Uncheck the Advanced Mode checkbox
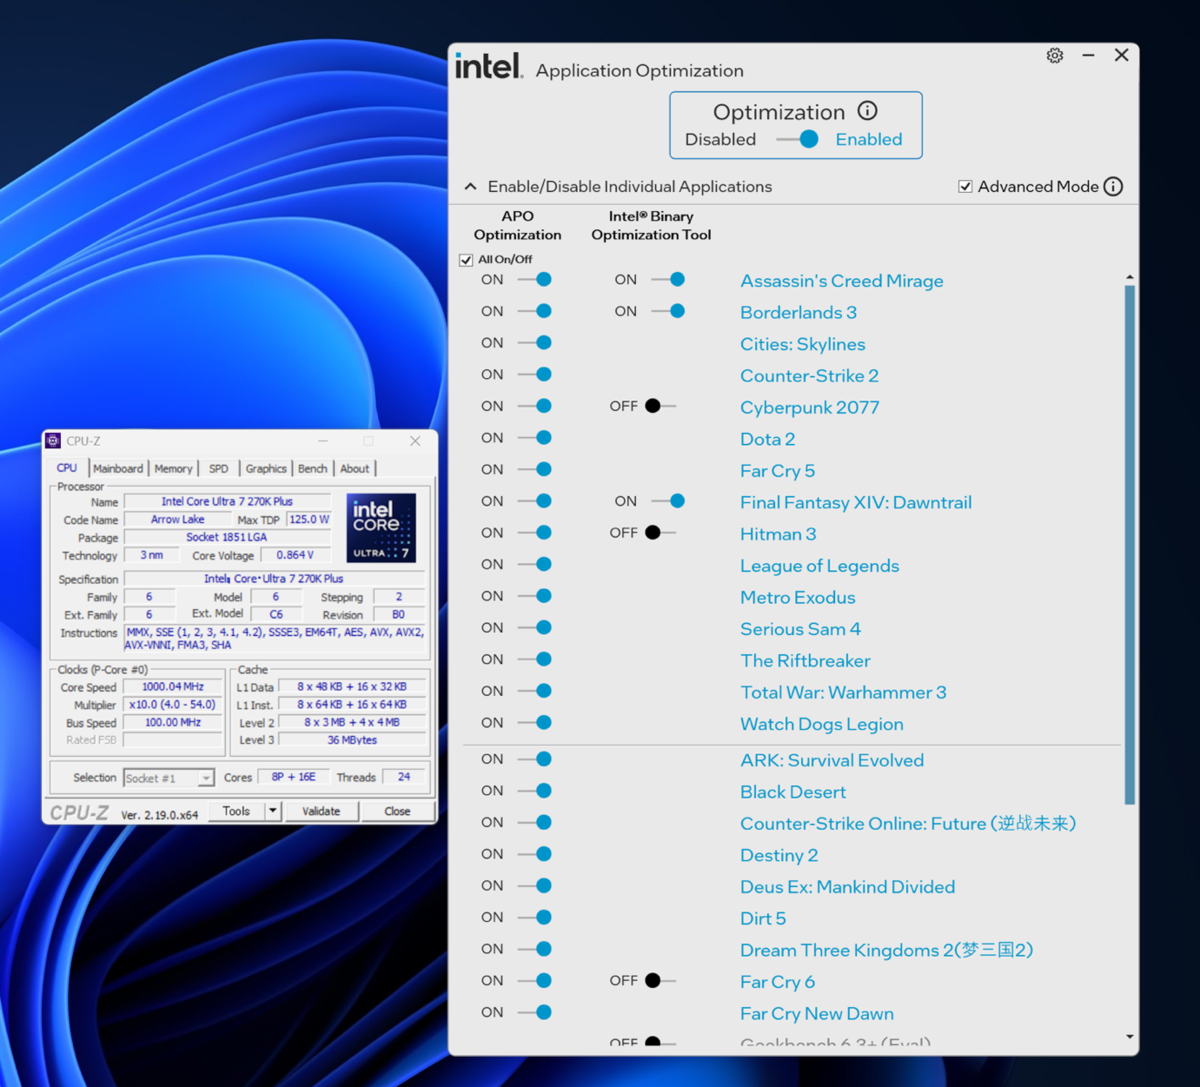Image resolution: width=1200 pixels, height=1087 pixels. 965,186
